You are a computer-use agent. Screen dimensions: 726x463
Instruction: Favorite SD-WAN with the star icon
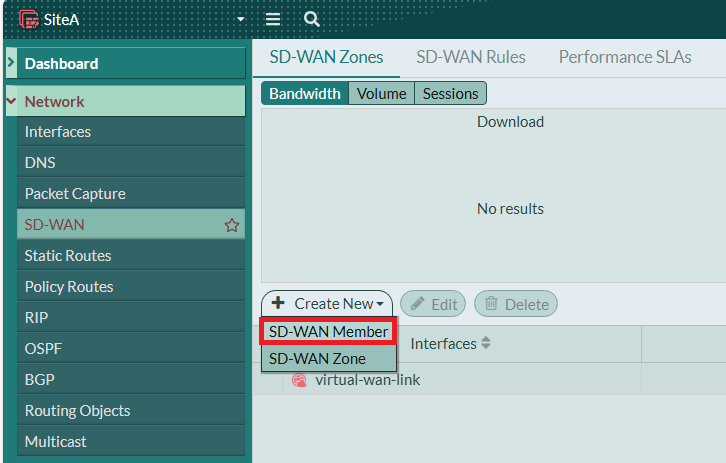coord(232,225)
